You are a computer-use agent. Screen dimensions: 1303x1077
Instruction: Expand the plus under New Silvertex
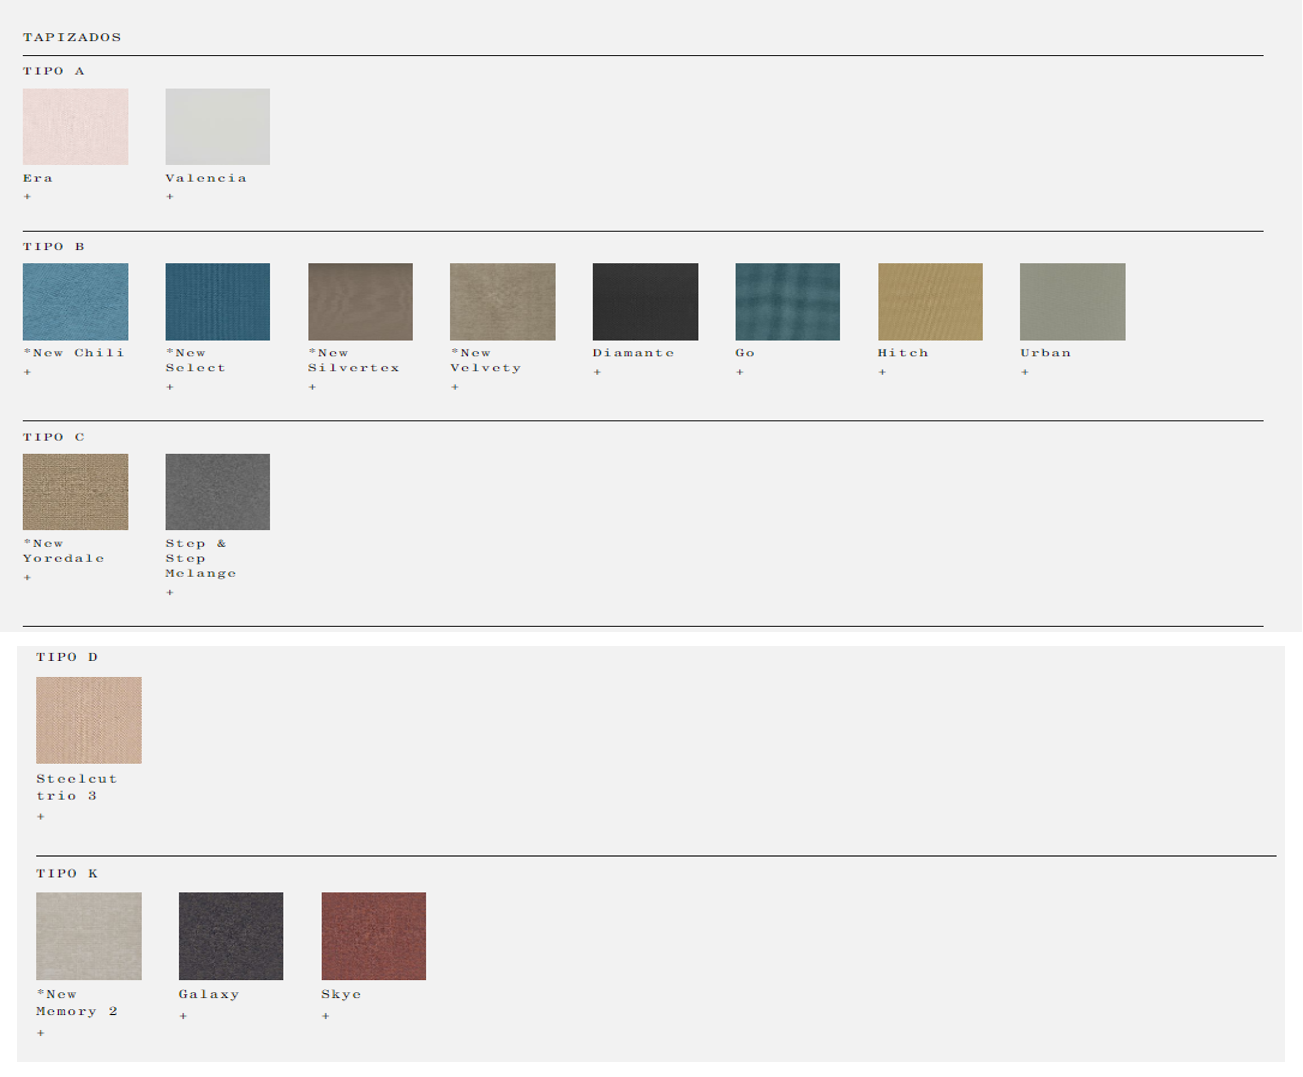pos(312,387)
